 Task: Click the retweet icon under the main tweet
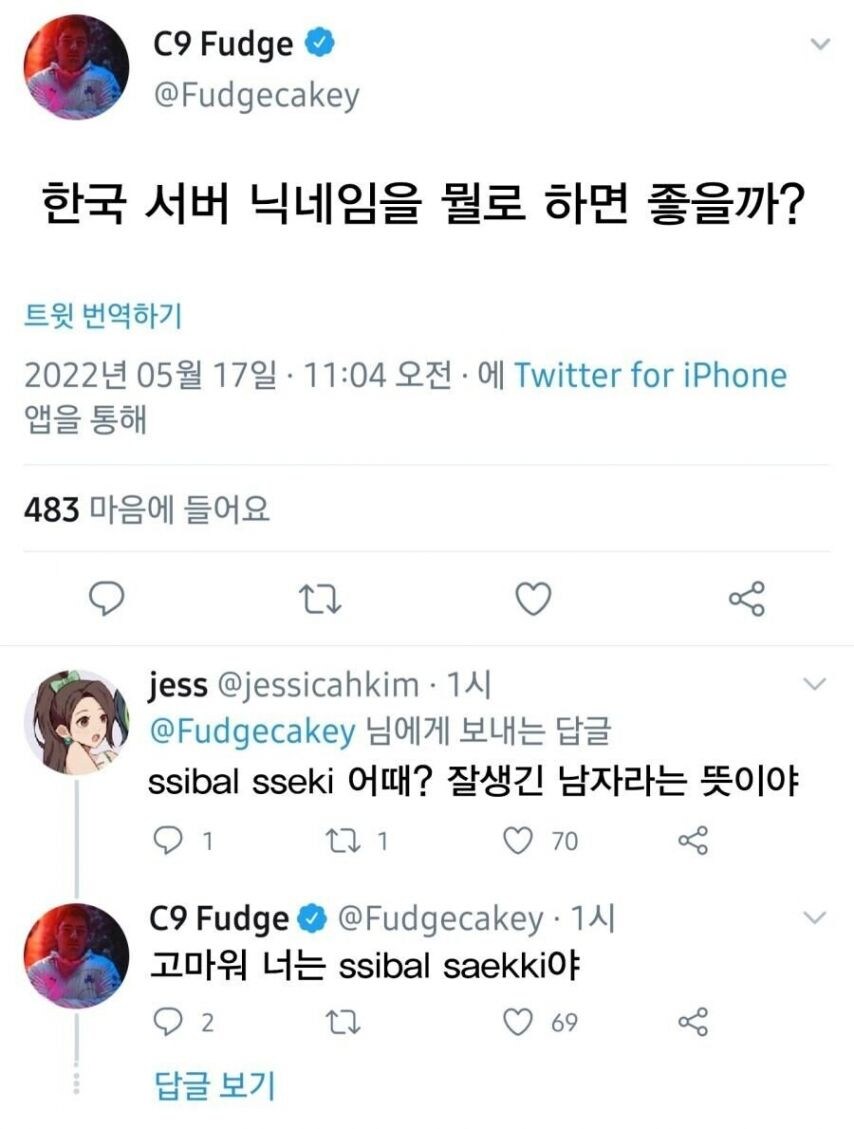(321, 598)
